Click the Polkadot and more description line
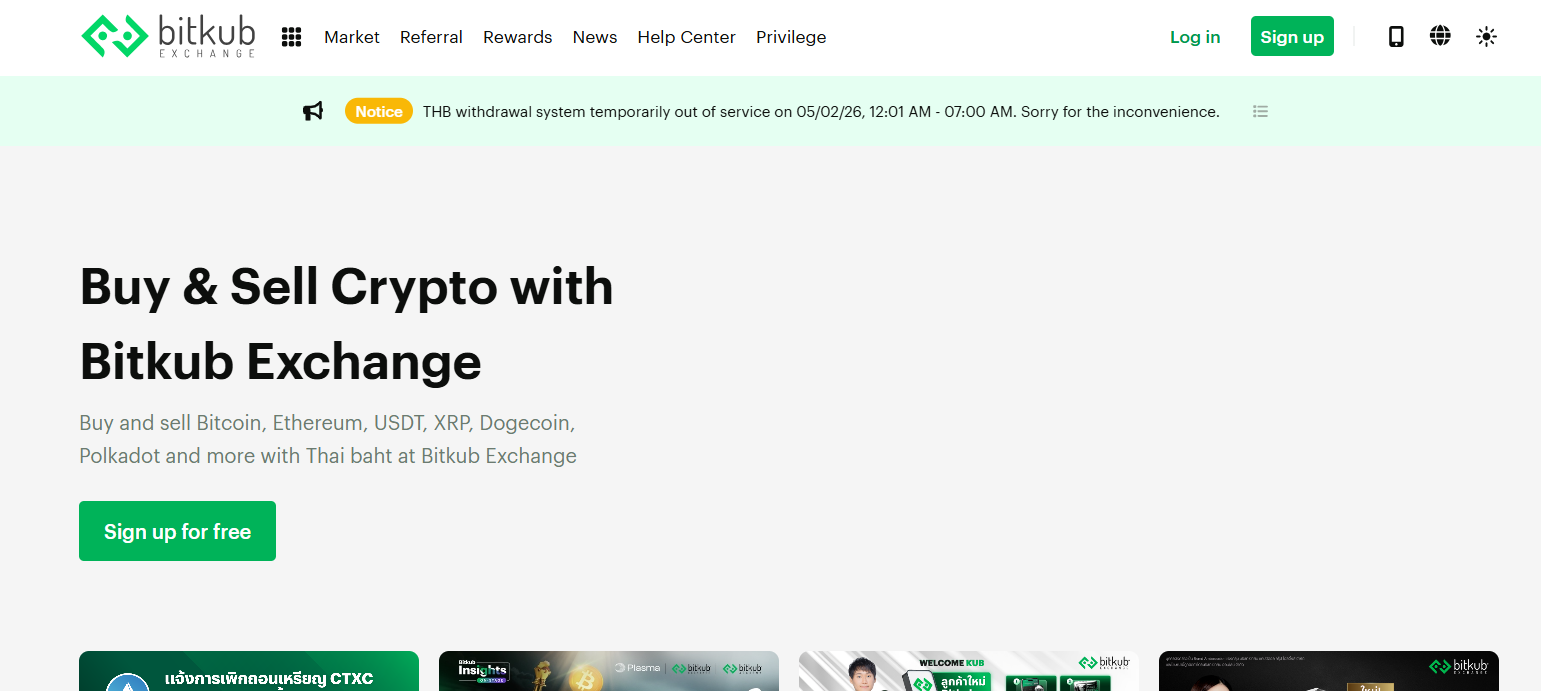This screenshot has width=1541, height=691. pyautogui.click(x=328, y=456)
